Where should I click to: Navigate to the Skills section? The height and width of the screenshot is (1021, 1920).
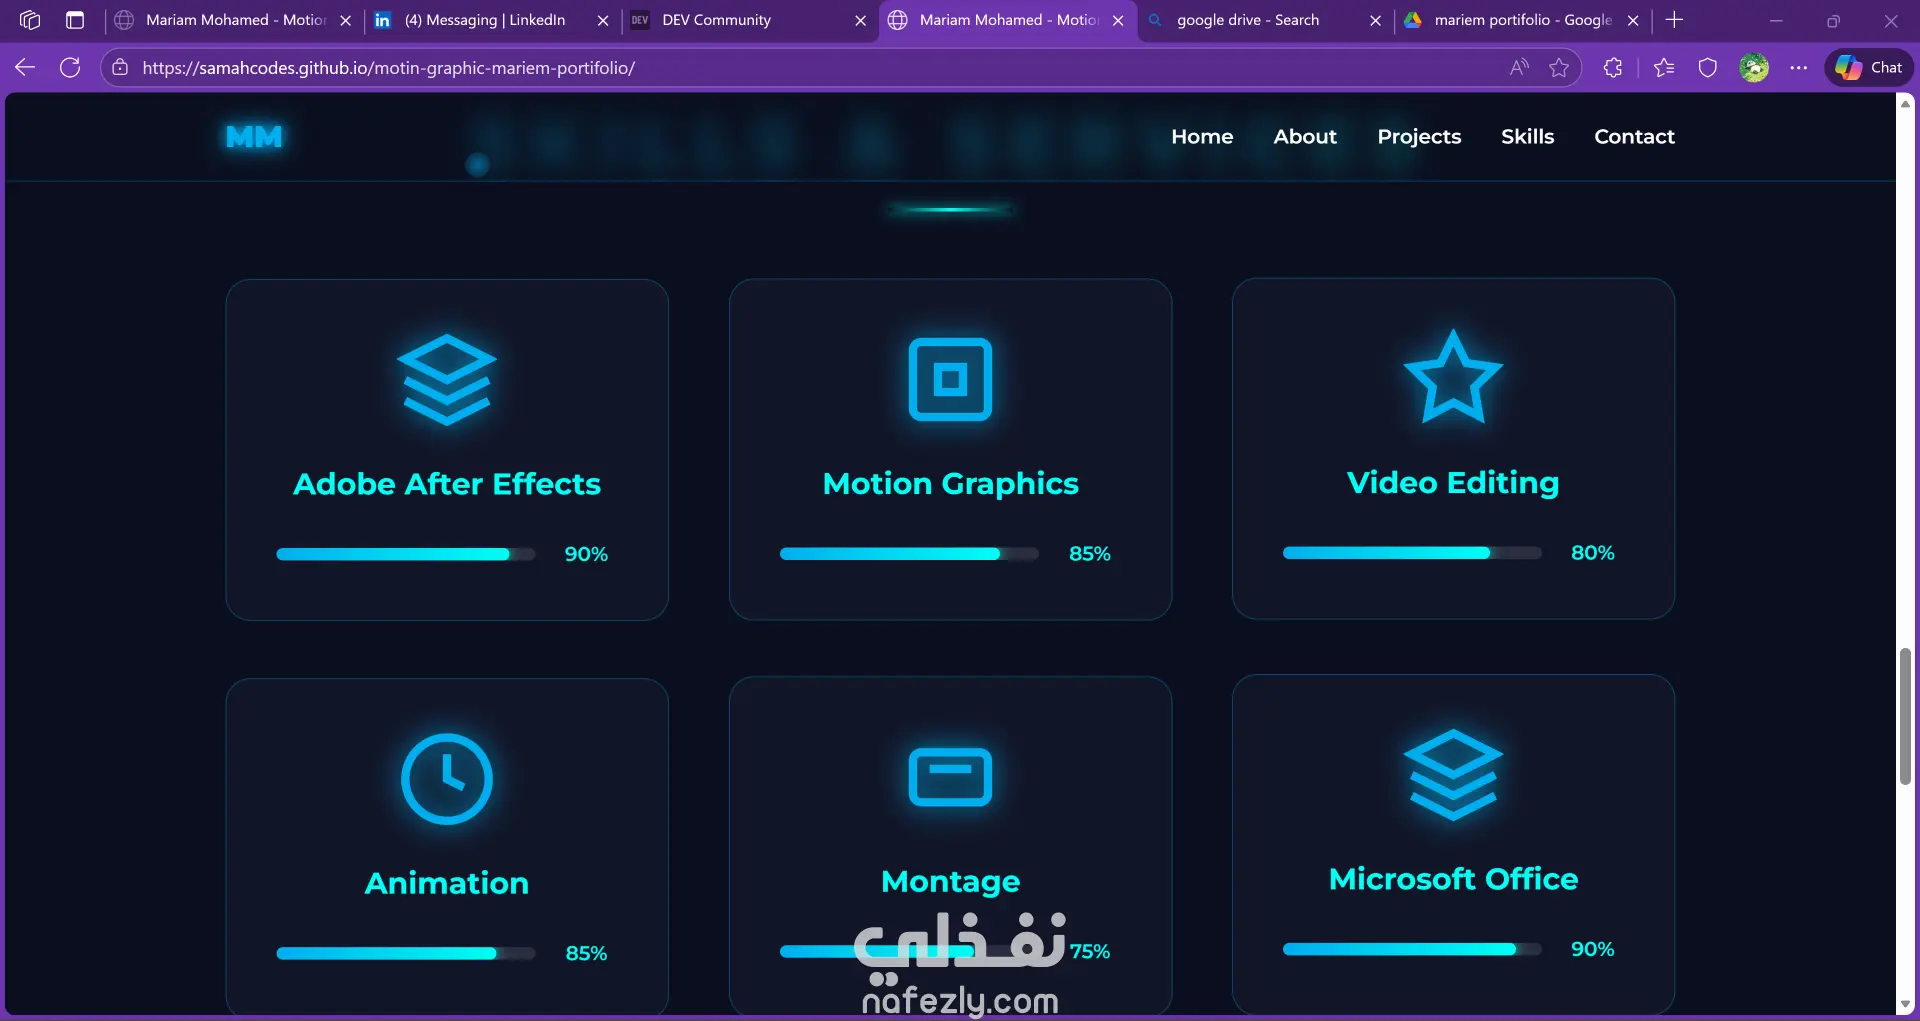point(1527,137)
